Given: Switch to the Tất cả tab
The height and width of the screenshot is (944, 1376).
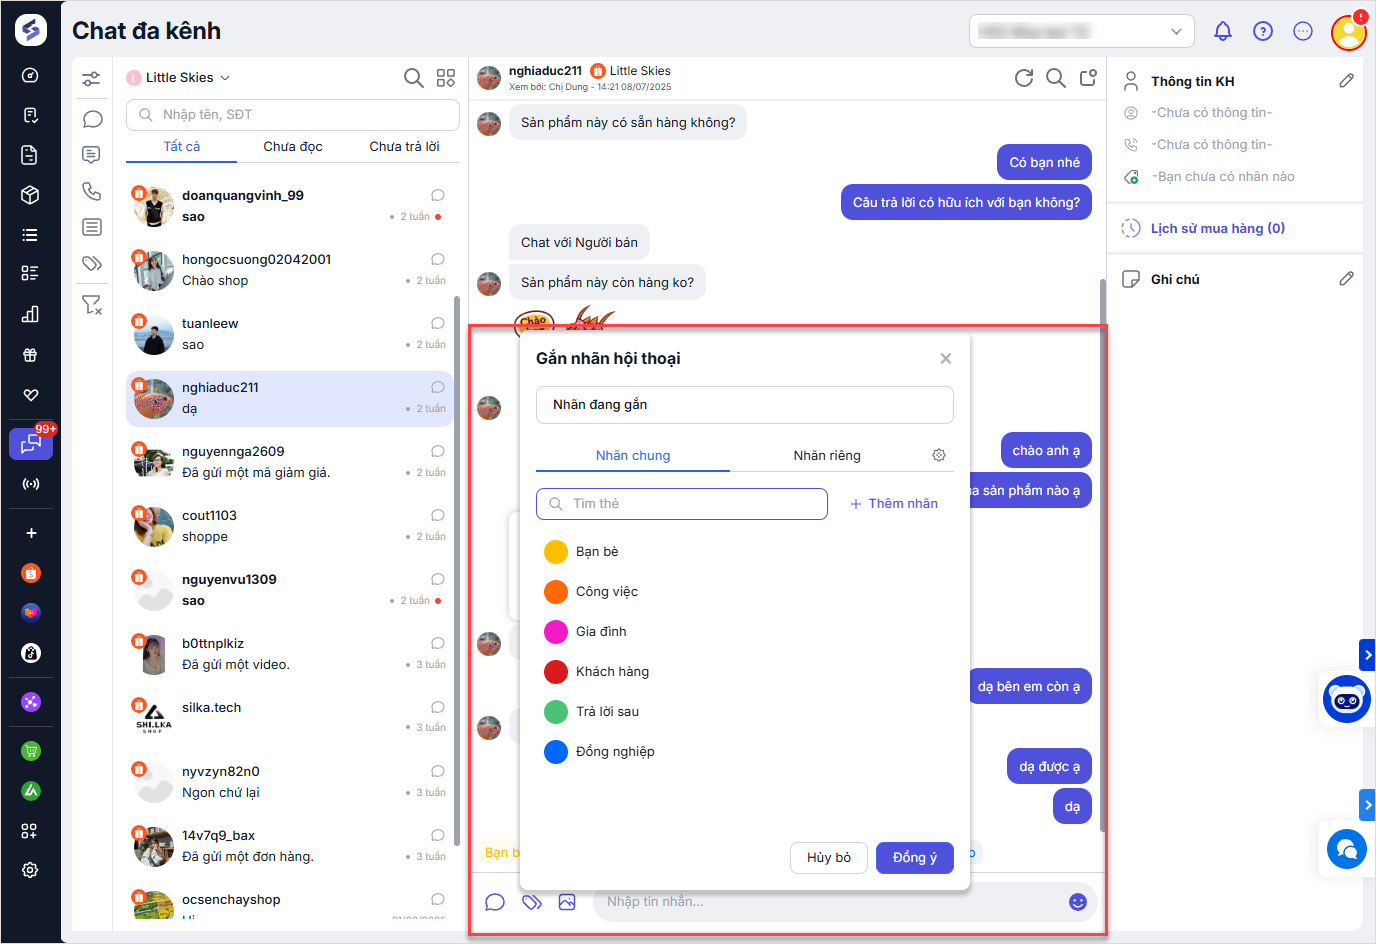Looking at the screenshot, I should click(x=182, y=146).
